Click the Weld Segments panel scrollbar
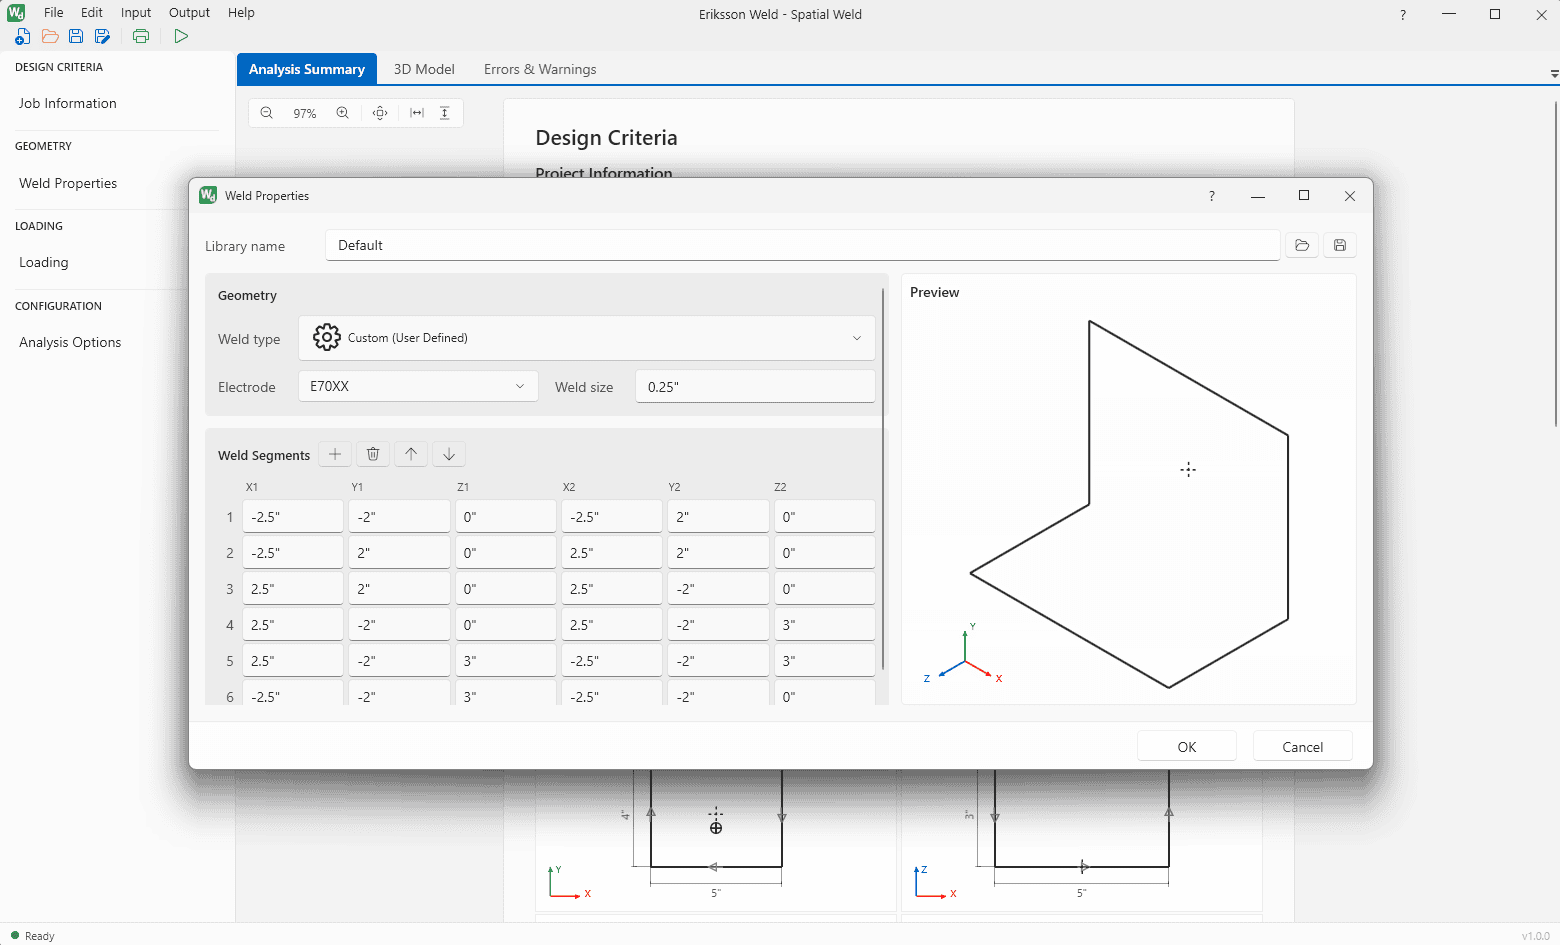The height and width of the screenshot is (945, 1560). pos(883,480)
